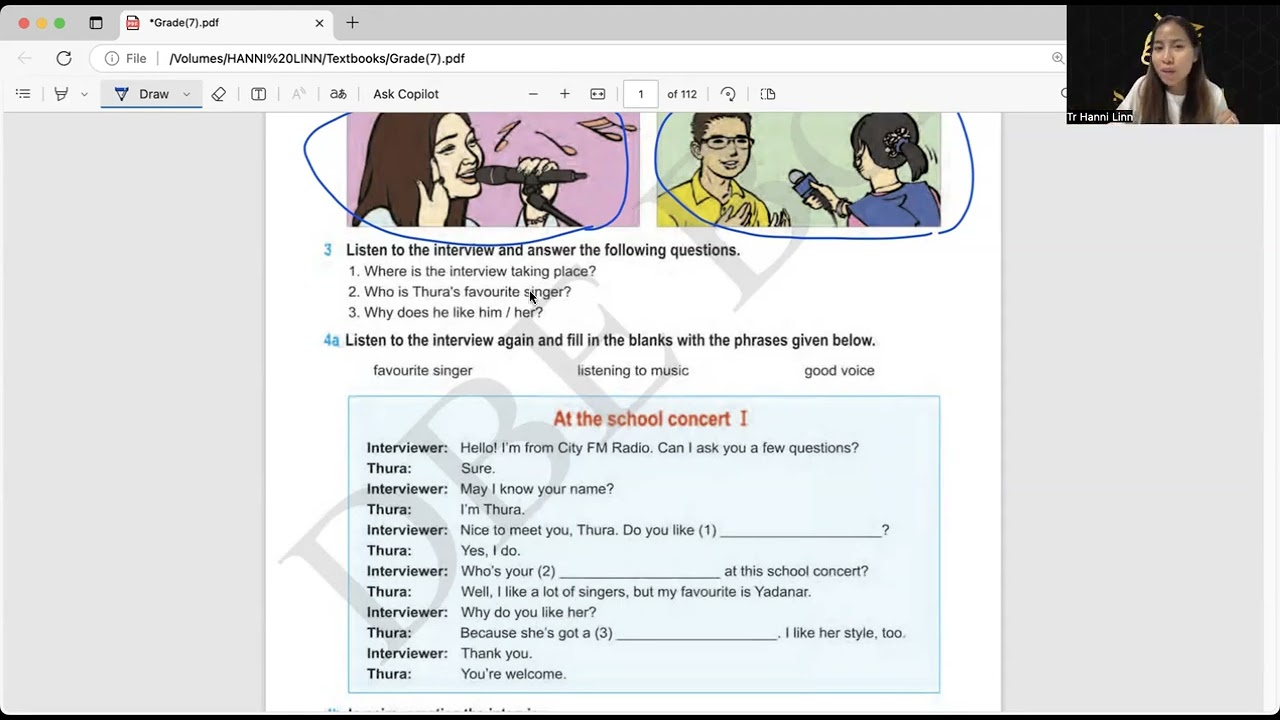The height and width of the screenshot is (720, 1280).
Task: Click the line "I'm Thura."
Action: point(492,510)
